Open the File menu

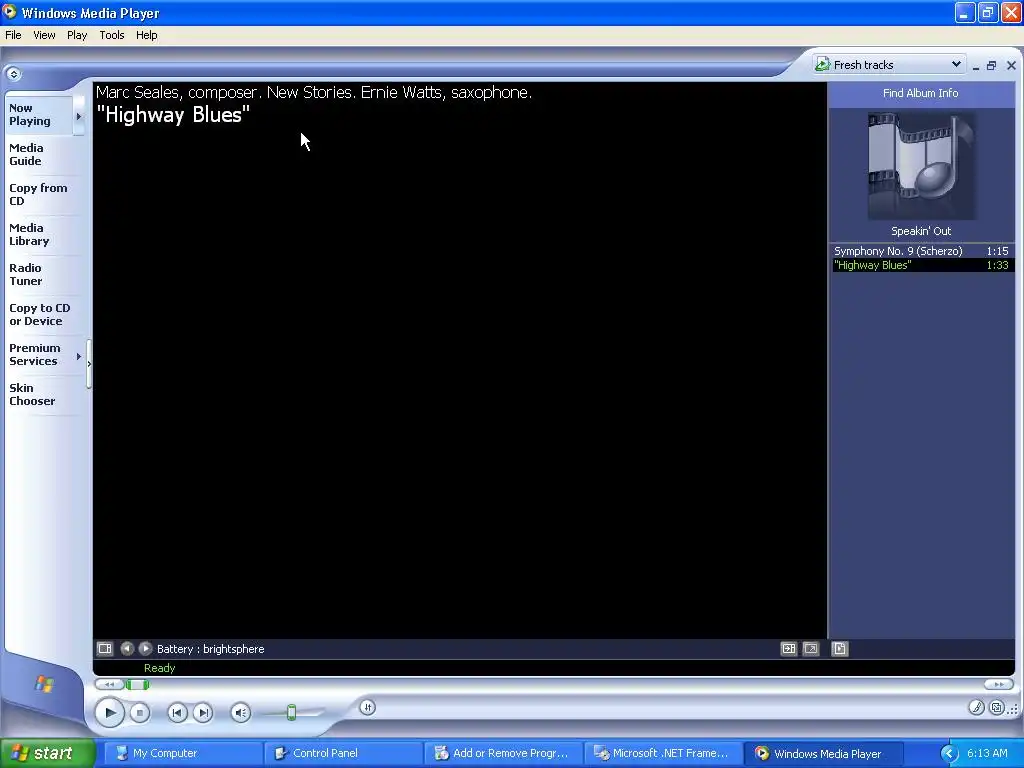13,35
